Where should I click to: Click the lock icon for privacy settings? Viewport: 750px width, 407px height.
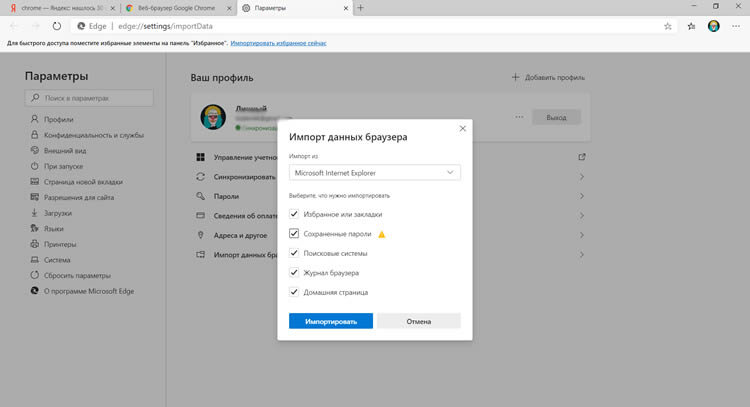34,135
